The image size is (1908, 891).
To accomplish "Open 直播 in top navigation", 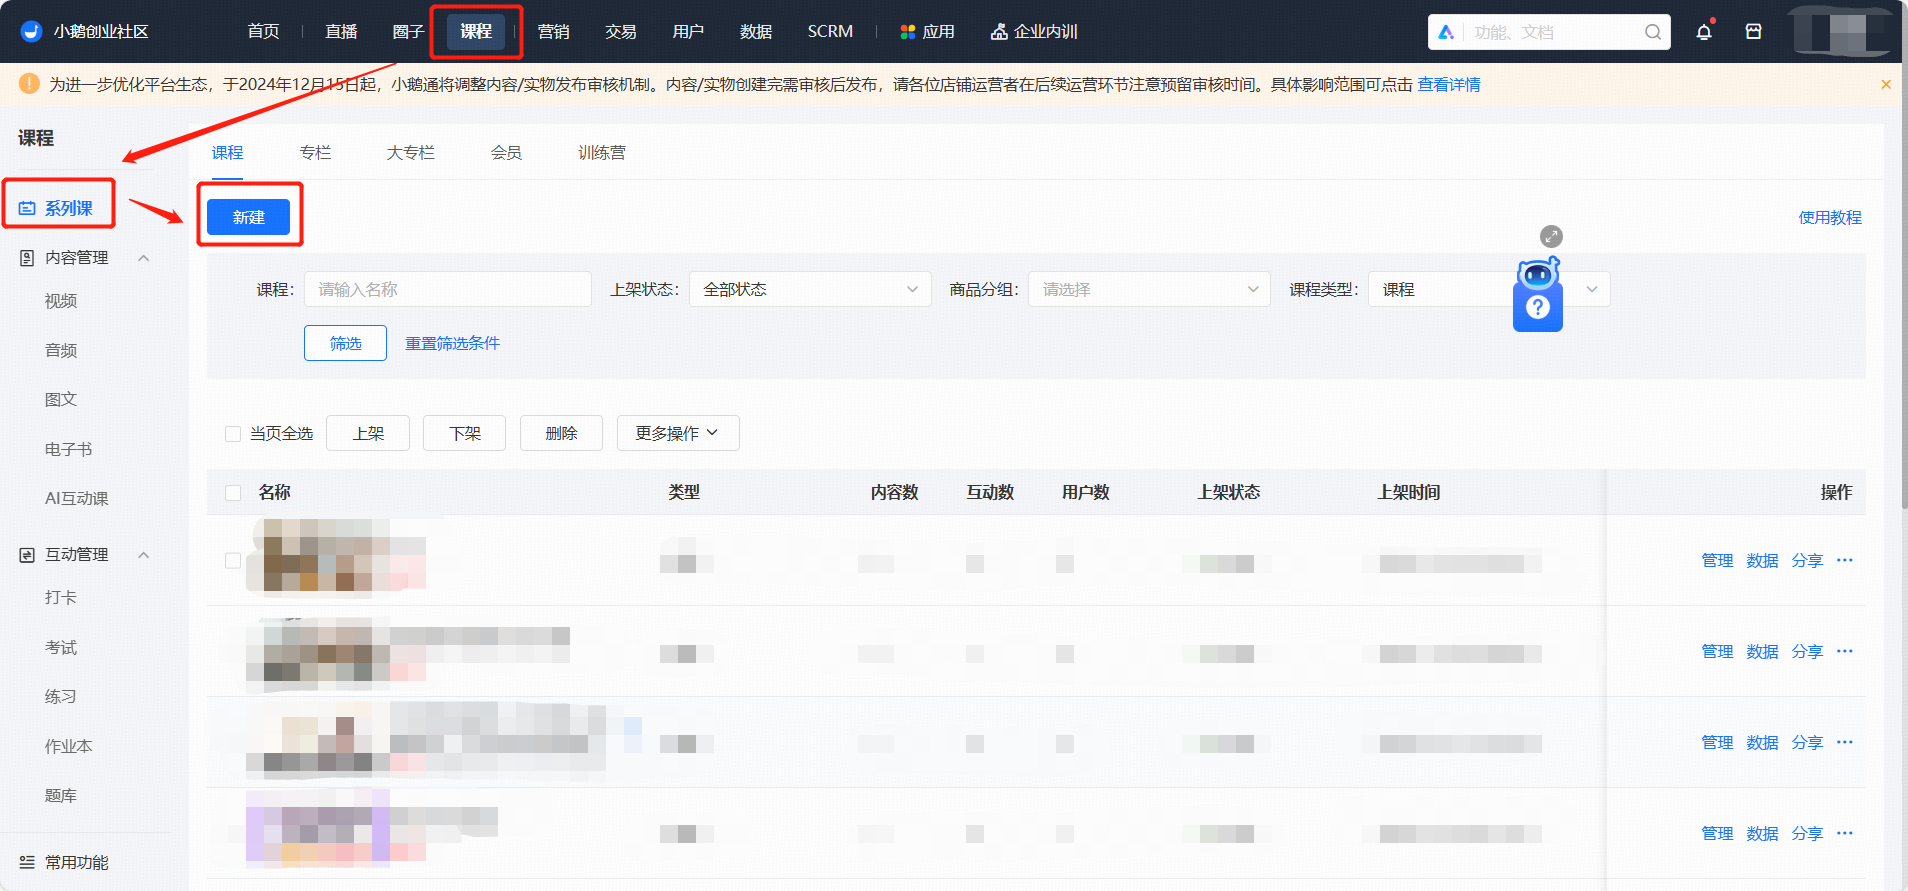I will coord(341,32).
